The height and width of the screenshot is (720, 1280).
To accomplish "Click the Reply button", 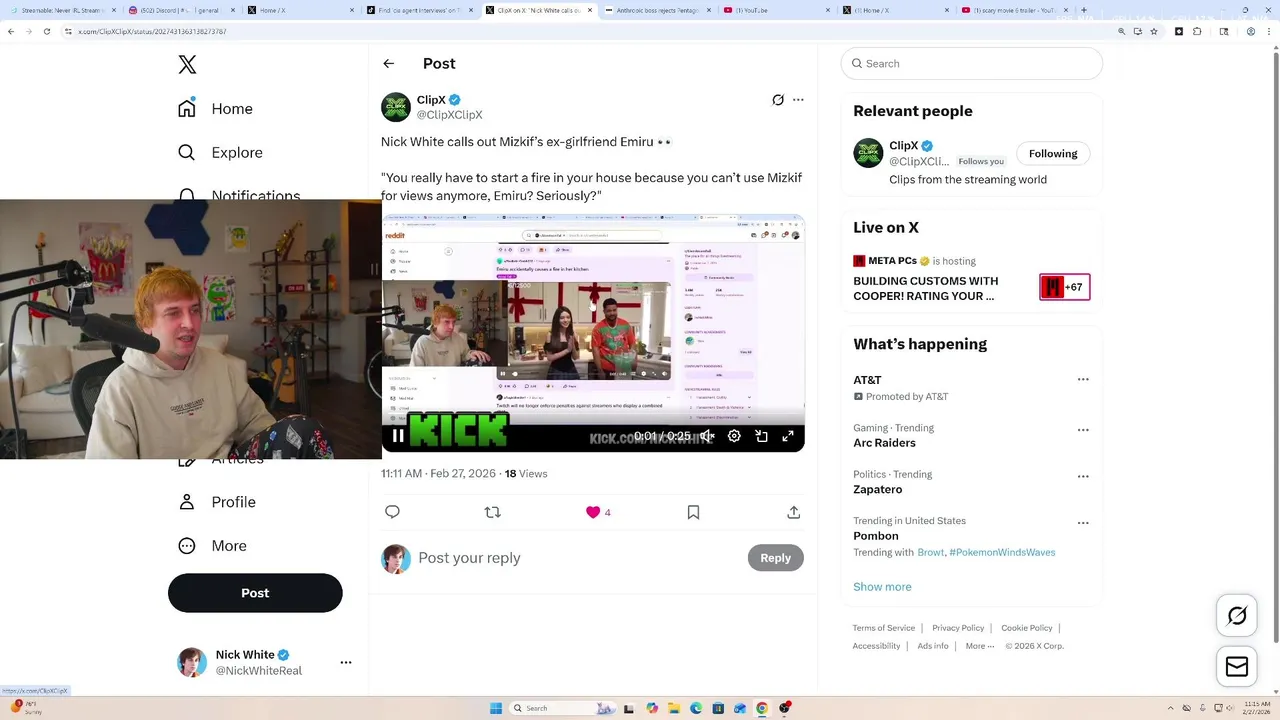I will click(775, 558).
